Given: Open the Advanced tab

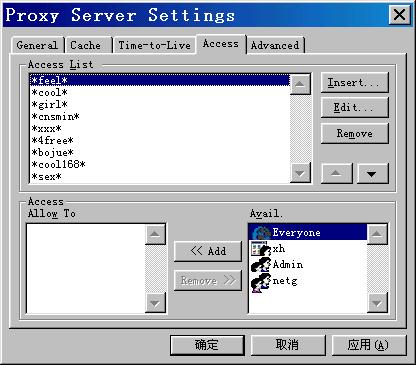Looking at the screenshot, I should coord(275,45).
